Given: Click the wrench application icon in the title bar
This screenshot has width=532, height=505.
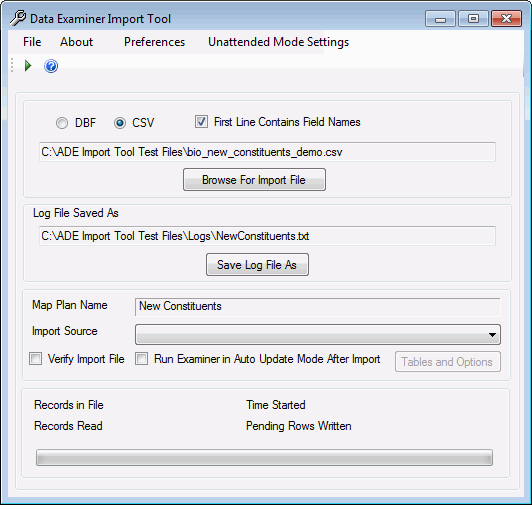Looking at the screenshot, I should point(18,18).
